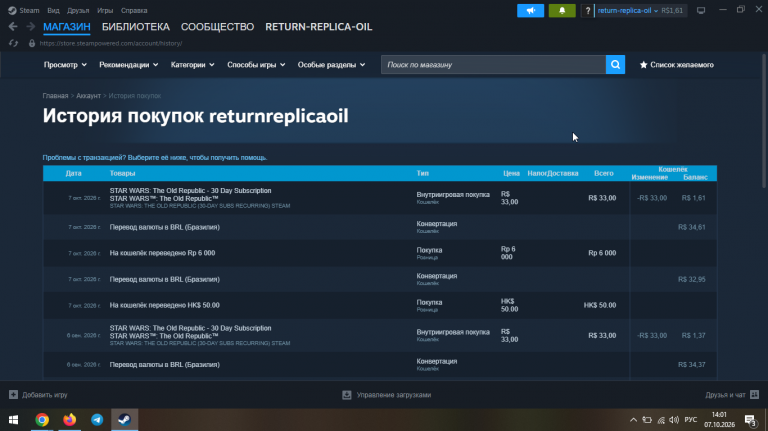Click the page vertical scrollbar
This screenshot has width=768, height=431.
tap(764, 120)
